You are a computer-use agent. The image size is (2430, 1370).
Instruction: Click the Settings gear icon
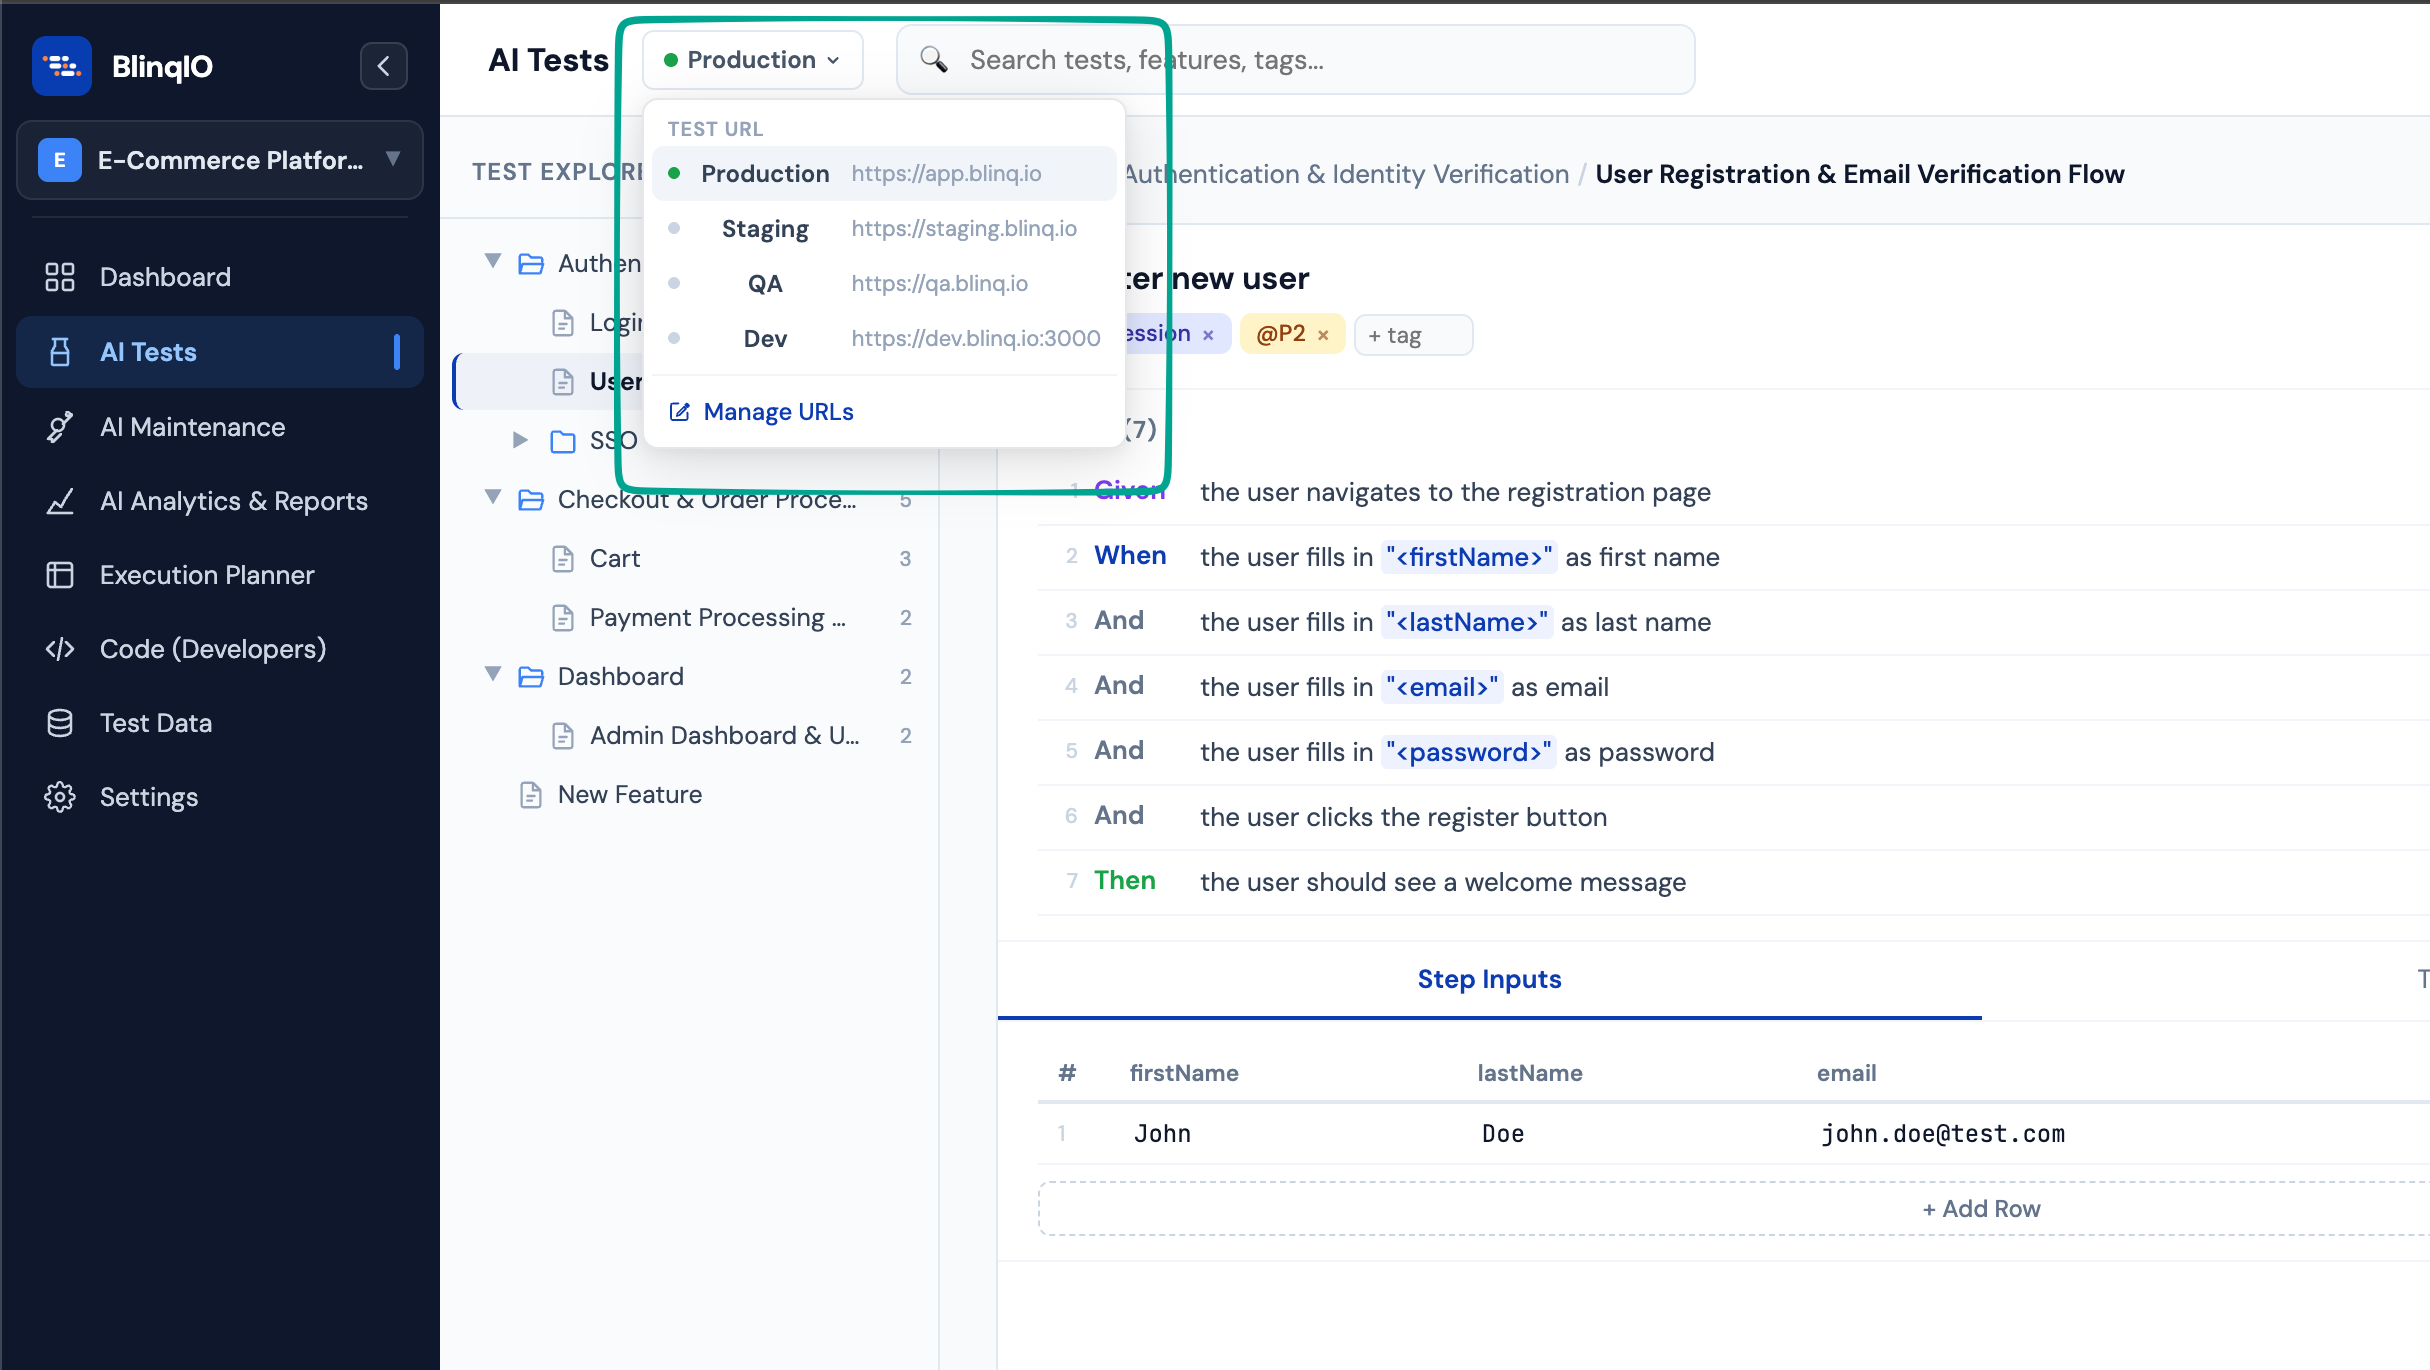(x=60, y=796)
